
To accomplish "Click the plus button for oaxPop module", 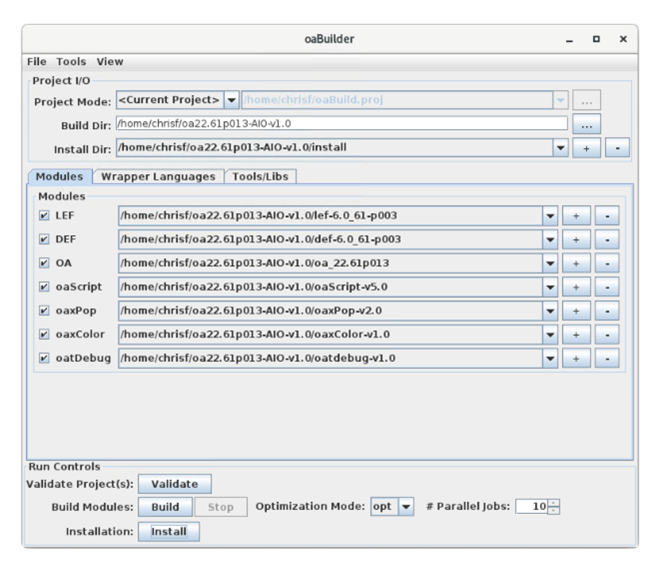I will tap(576, 311).
